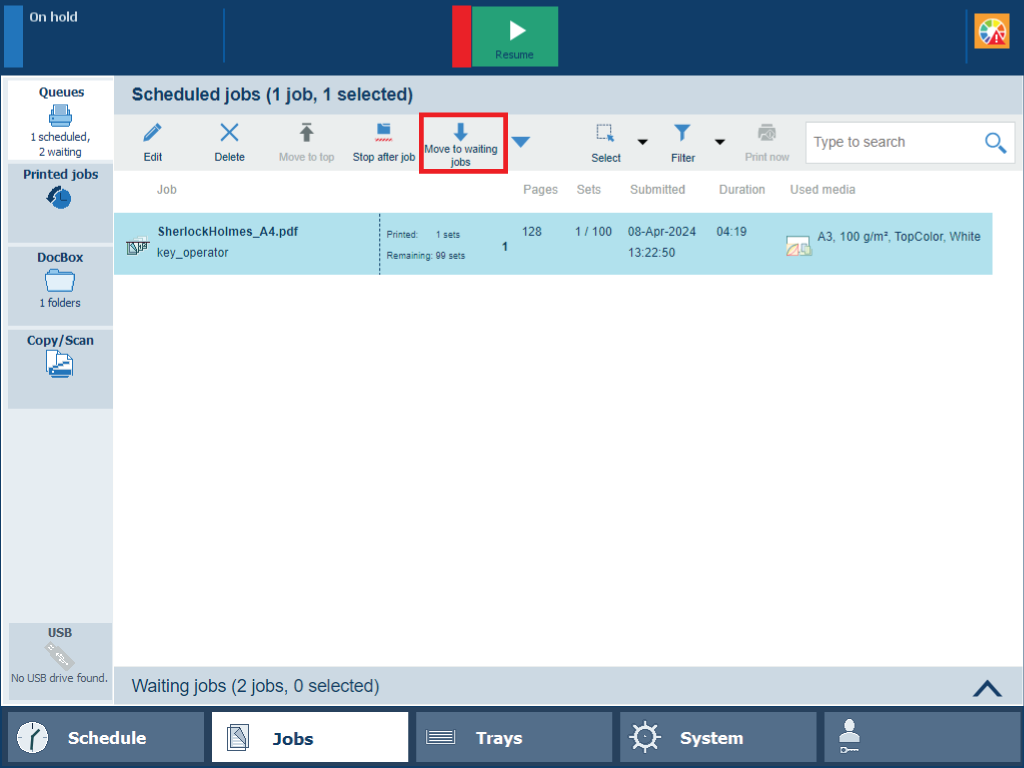Screen dimensions: 1024x768
Task: Click the Edit pencil icon
Action: click(152, 133)
